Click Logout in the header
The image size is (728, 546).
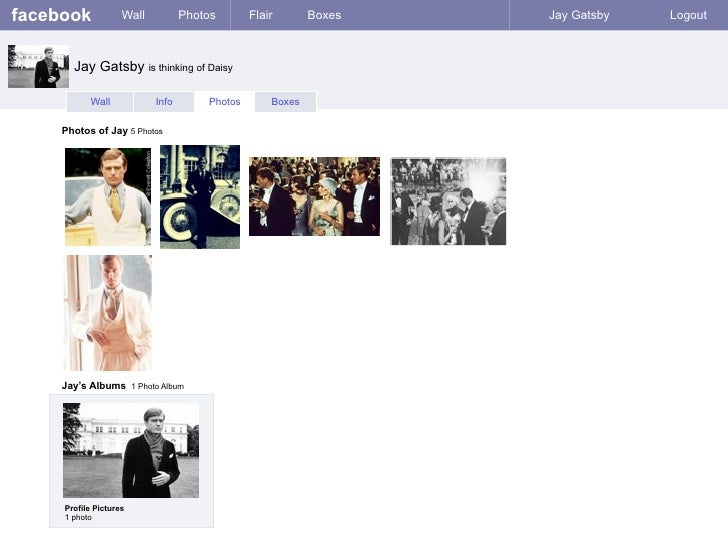tap(688, 15)
